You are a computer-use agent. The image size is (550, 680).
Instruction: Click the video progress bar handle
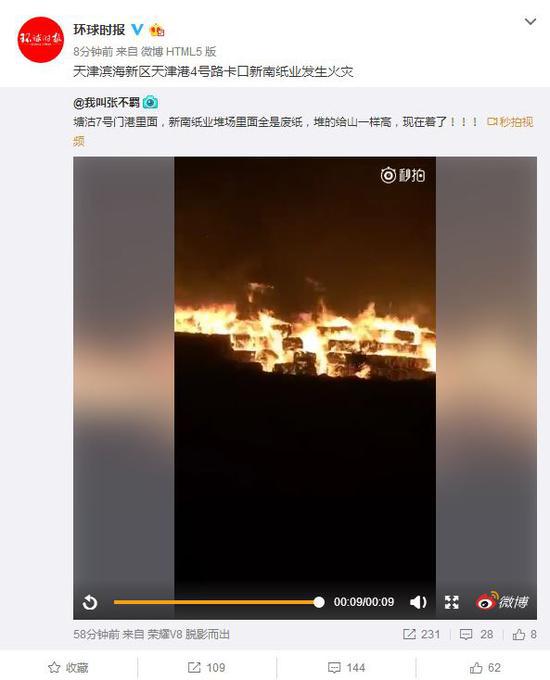click(319, 602)
